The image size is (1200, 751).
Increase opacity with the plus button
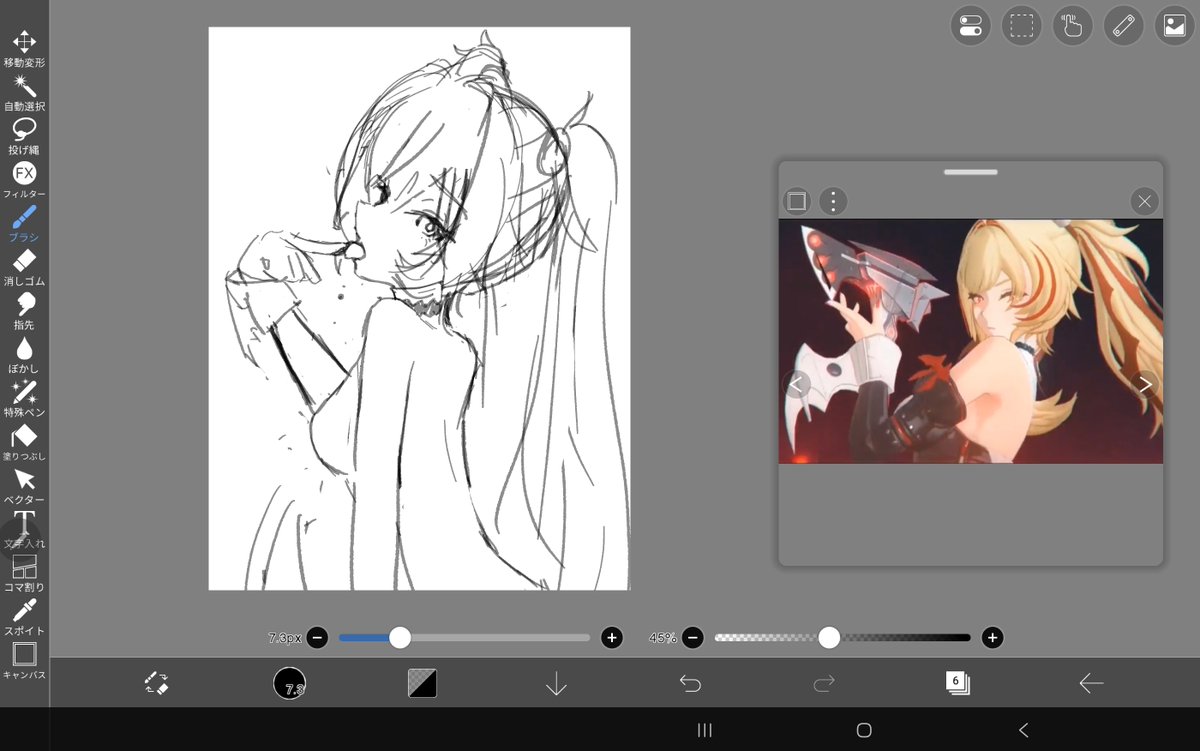point(992,637)
